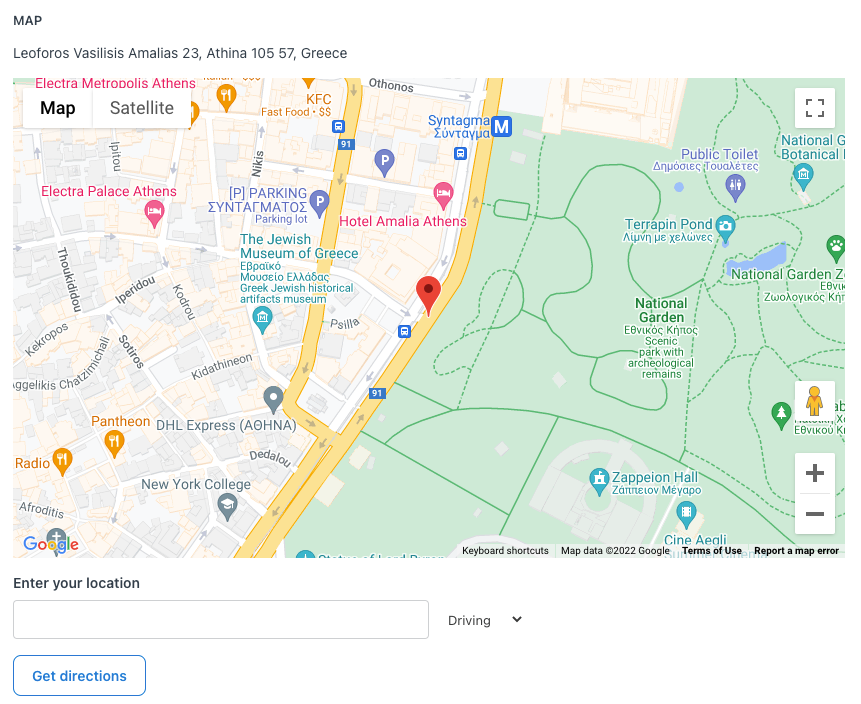Click the National Botanical museum pin
Image resolution: width=861 pixels, height=704 pixels.
point(803,177)
